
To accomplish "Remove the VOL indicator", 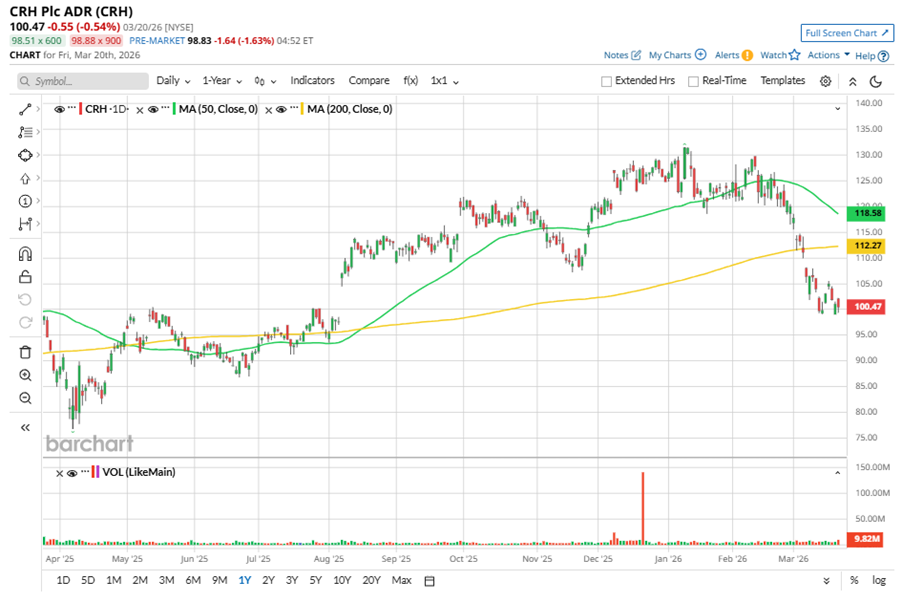I will point(59,473).
